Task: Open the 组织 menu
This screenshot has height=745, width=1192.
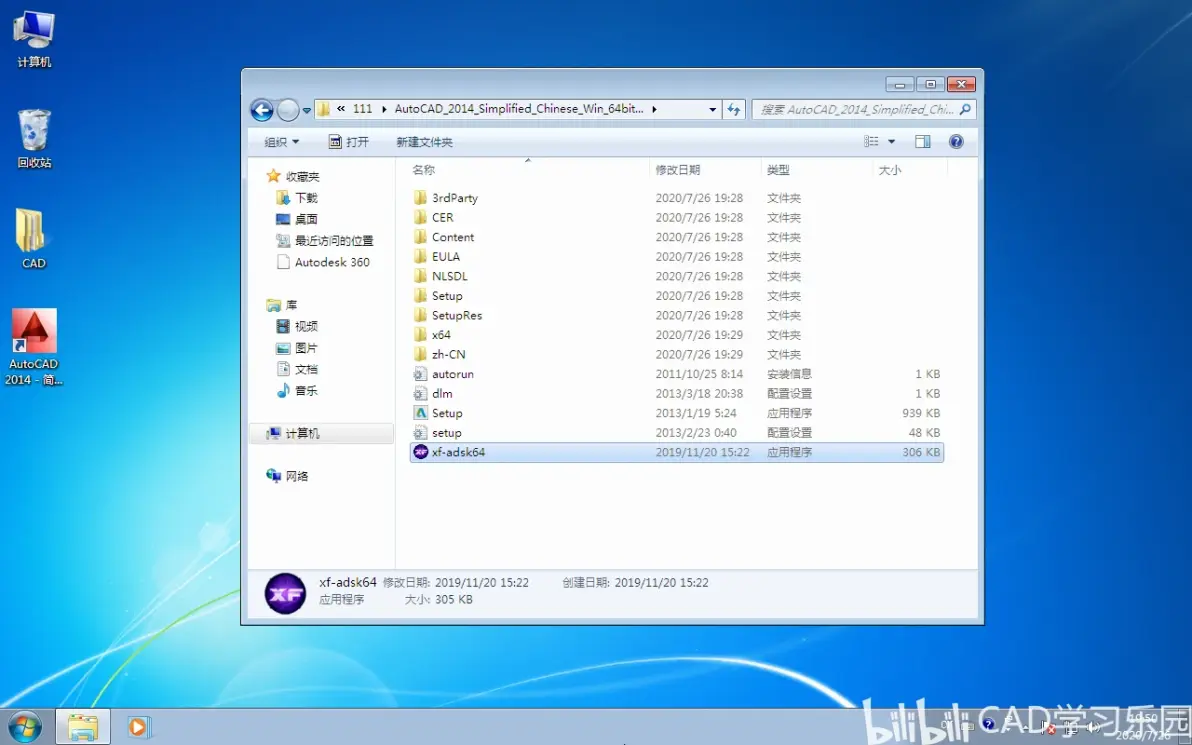Action: [x=281, y=142]
